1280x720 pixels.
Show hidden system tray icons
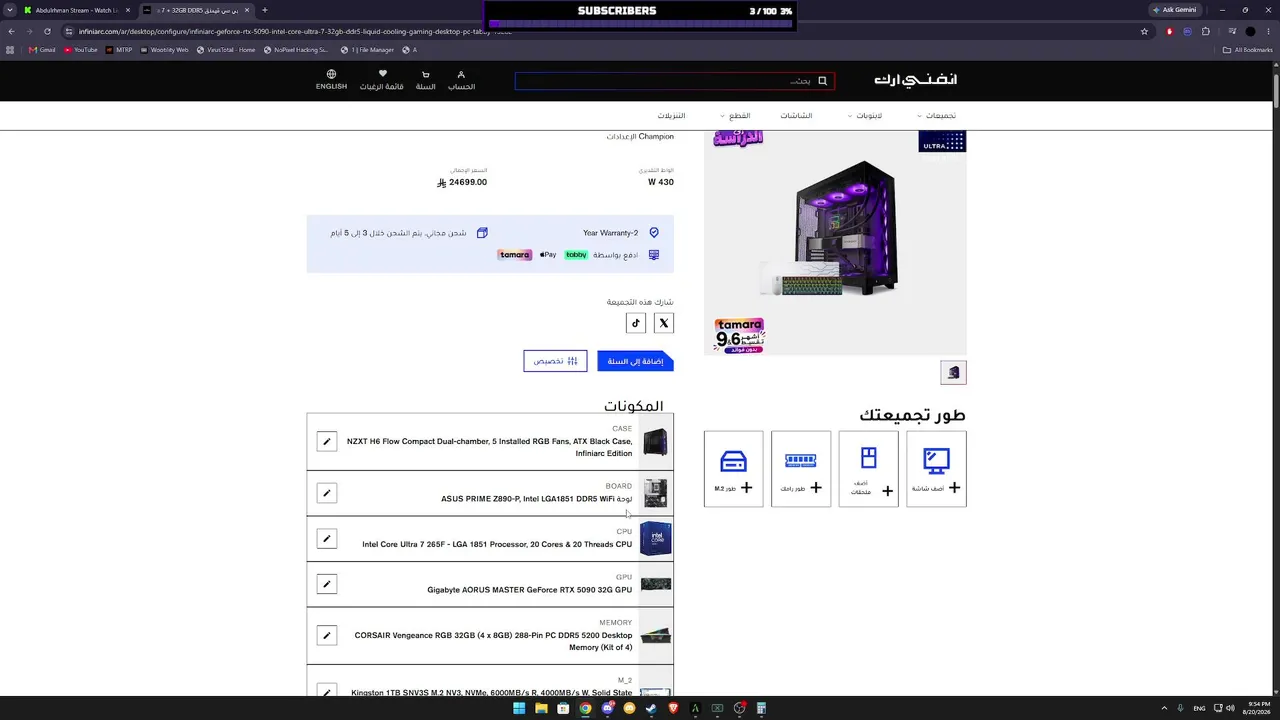pos(1164,709)
